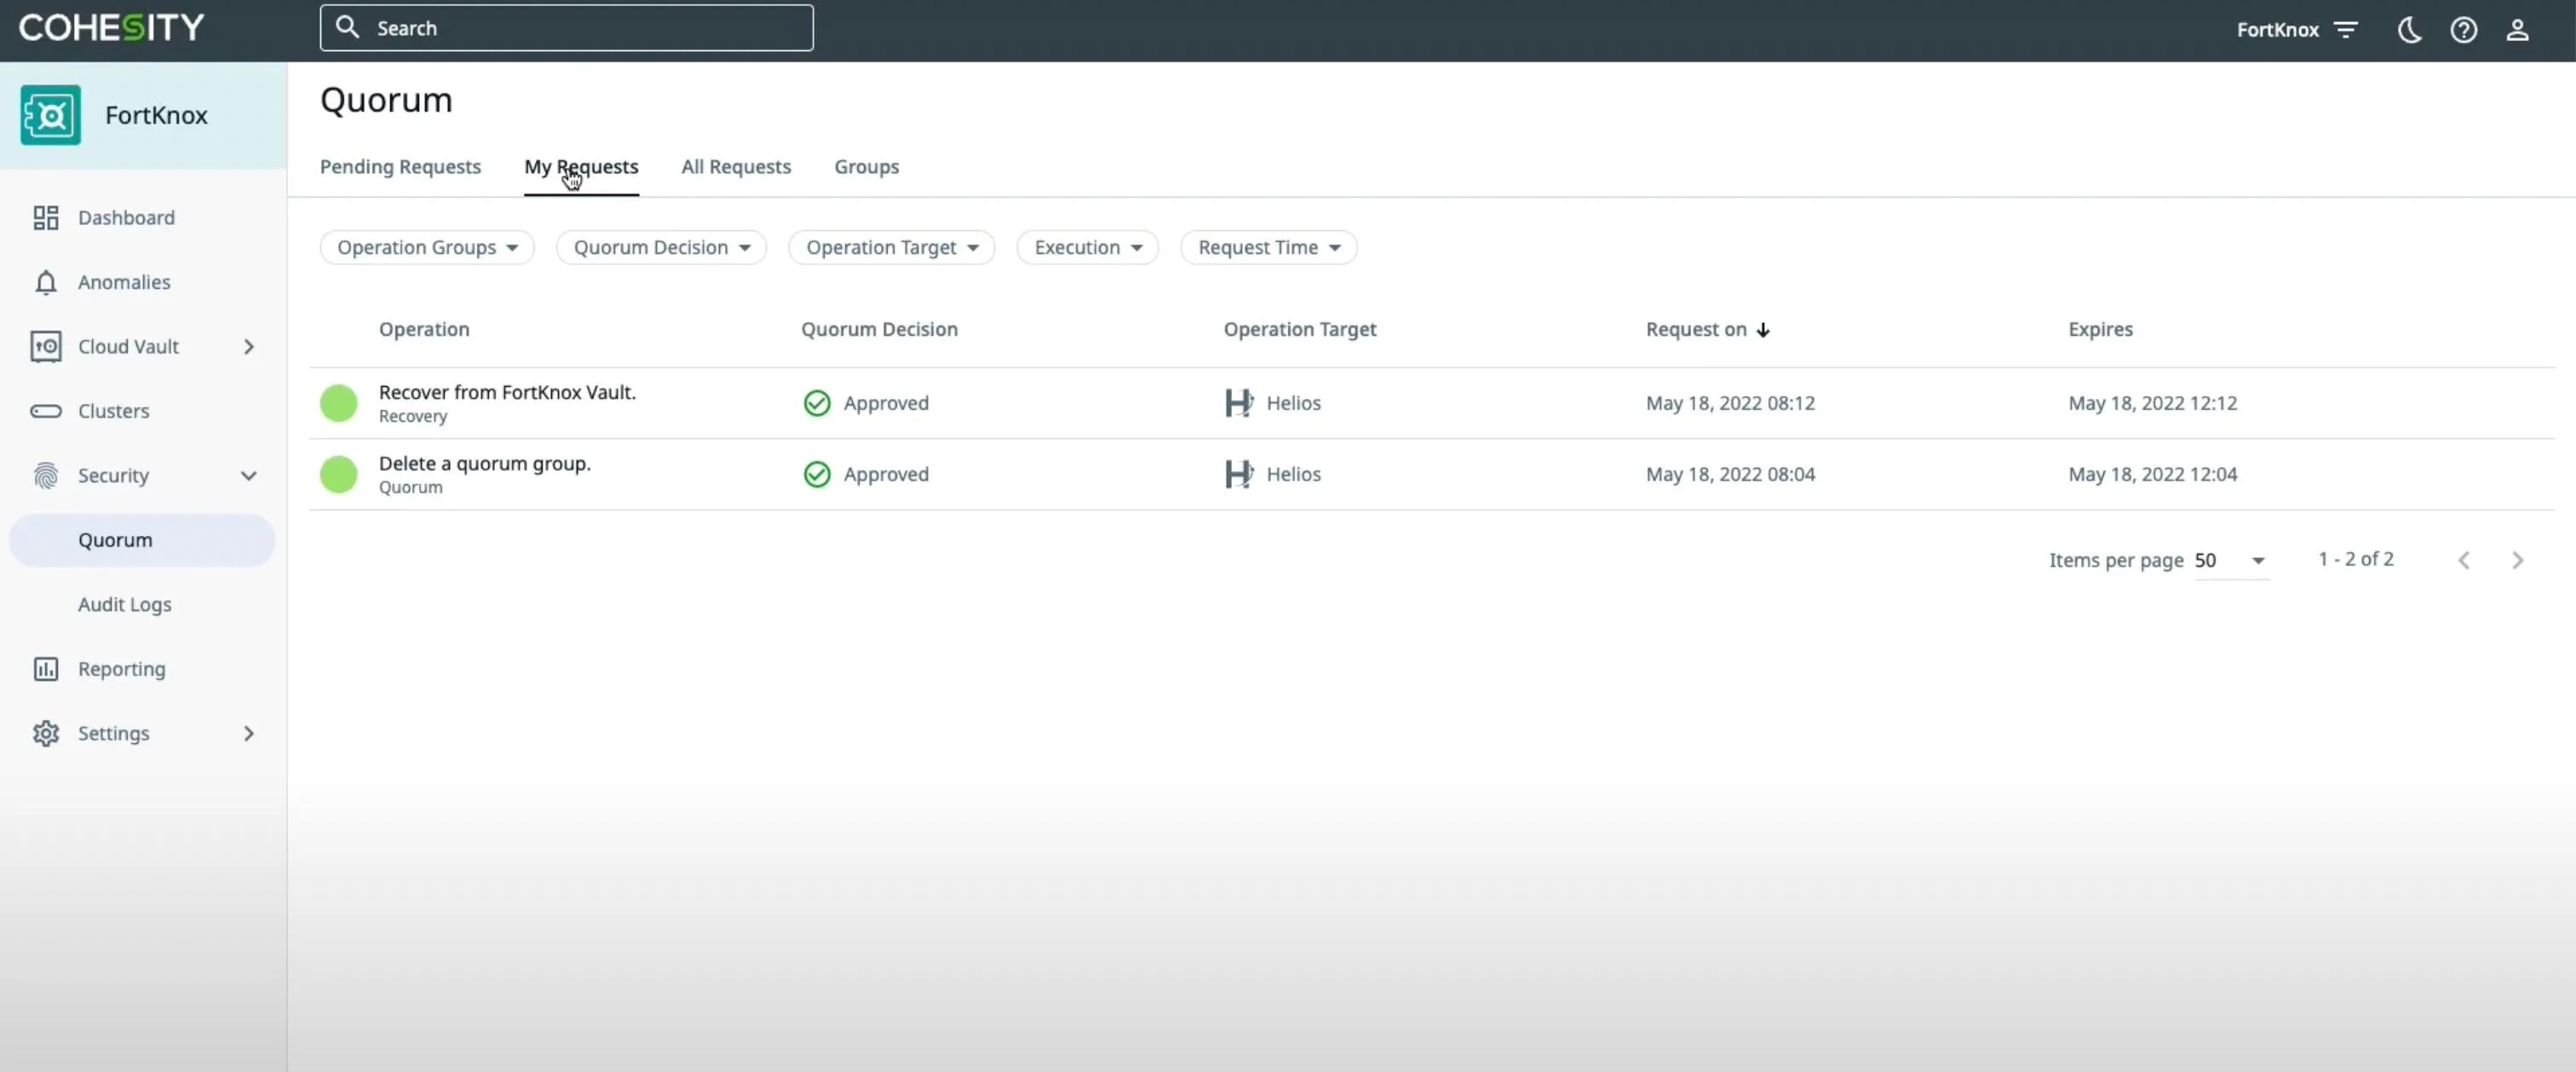Open the Quorum Decision filter dropdown
Image resolution: width=2576 pixels, height=1072 pixels.
tap(661, 247)
